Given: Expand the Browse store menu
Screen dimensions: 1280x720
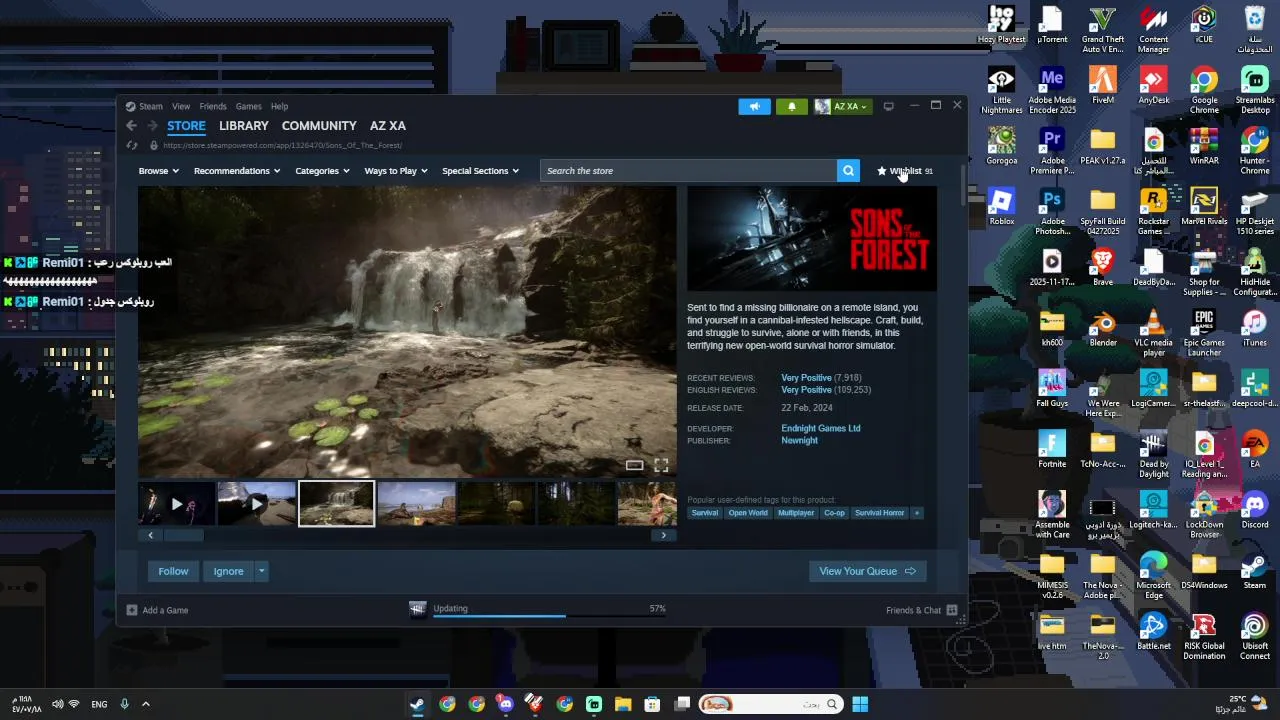Looking at the screenshot, I should (158, 171).
